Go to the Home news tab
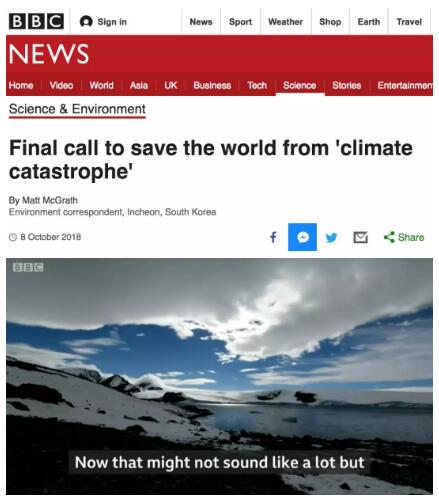Viewport: 439px width, 500px height. click(21, 85)
